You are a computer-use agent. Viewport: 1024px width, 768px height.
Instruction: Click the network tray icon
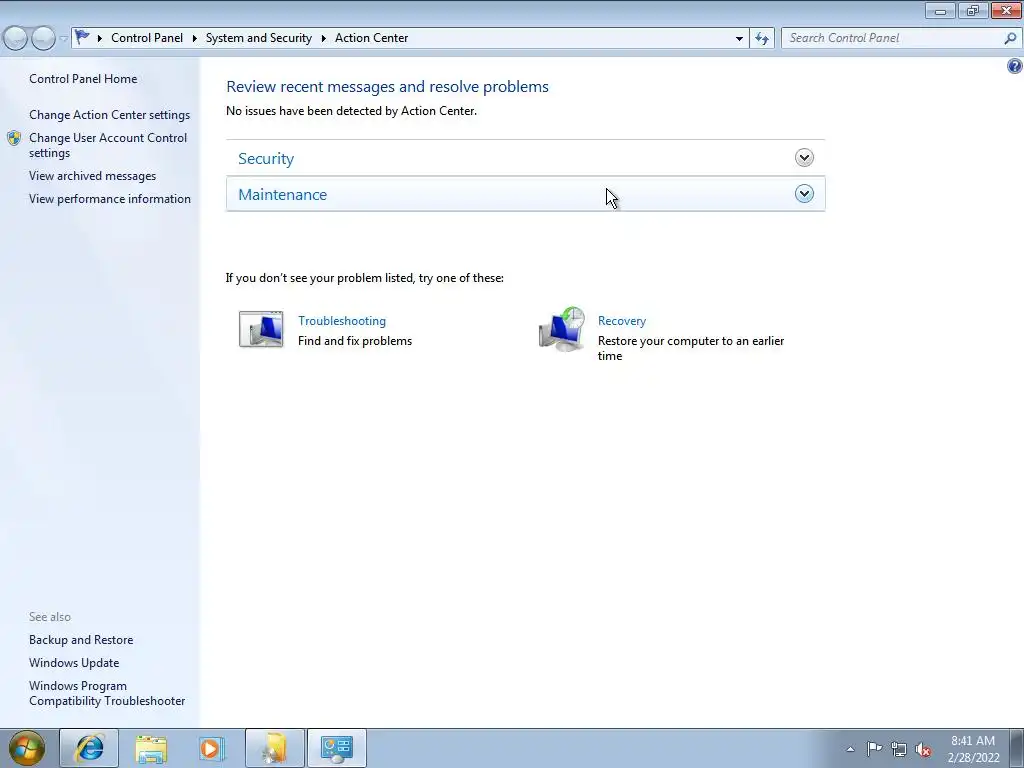pos(899,749)
